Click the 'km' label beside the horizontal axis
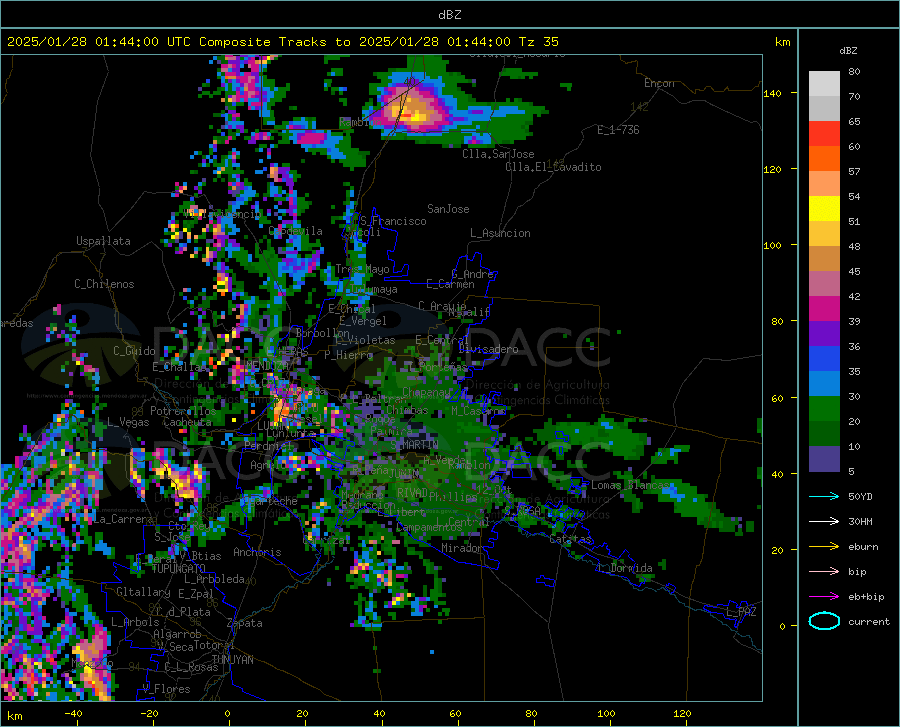The width and height of the screenshot is (900, 727). 14,716
